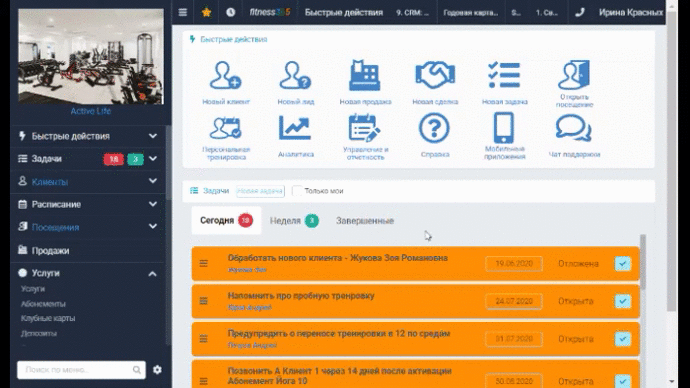Click the gym photo thumbnail
The width and height of the screenshot is (690, 388).
coord(91,56)
